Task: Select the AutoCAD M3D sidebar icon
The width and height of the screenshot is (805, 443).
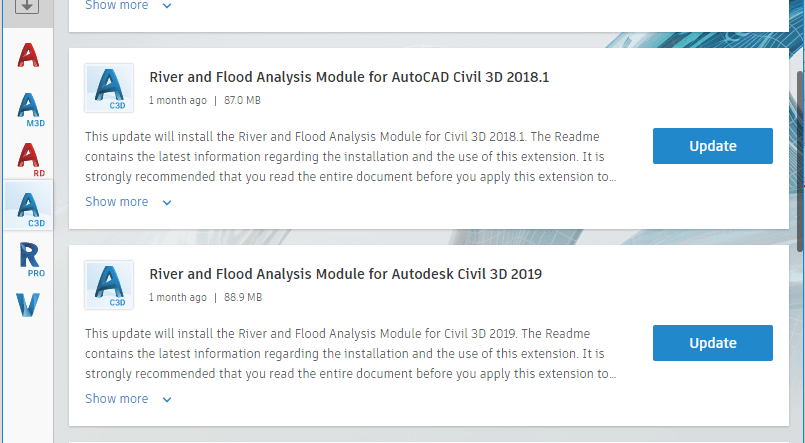Action: [x=28, y=107]
